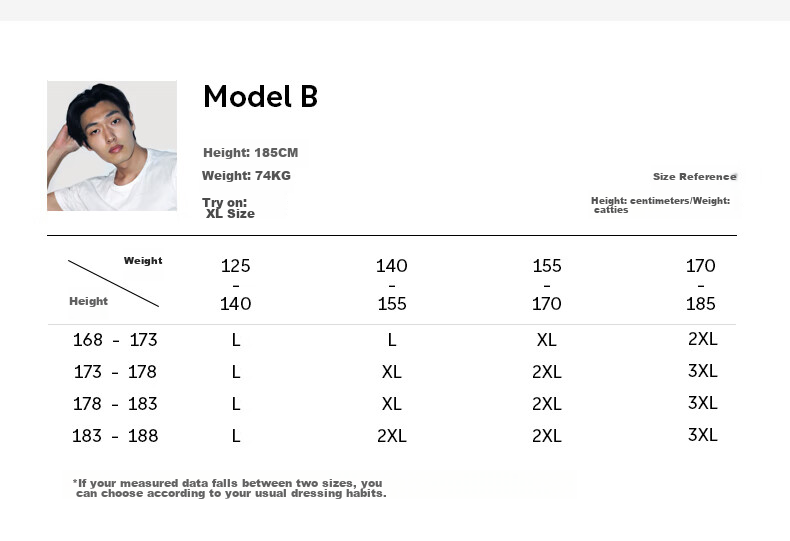Select the 140-155 weight column header
Viewport: 790px width, 541px height.
tap(391, 285)
